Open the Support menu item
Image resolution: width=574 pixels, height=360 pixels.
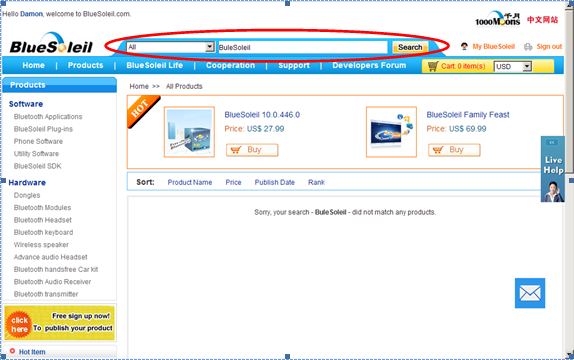[294, 65]
